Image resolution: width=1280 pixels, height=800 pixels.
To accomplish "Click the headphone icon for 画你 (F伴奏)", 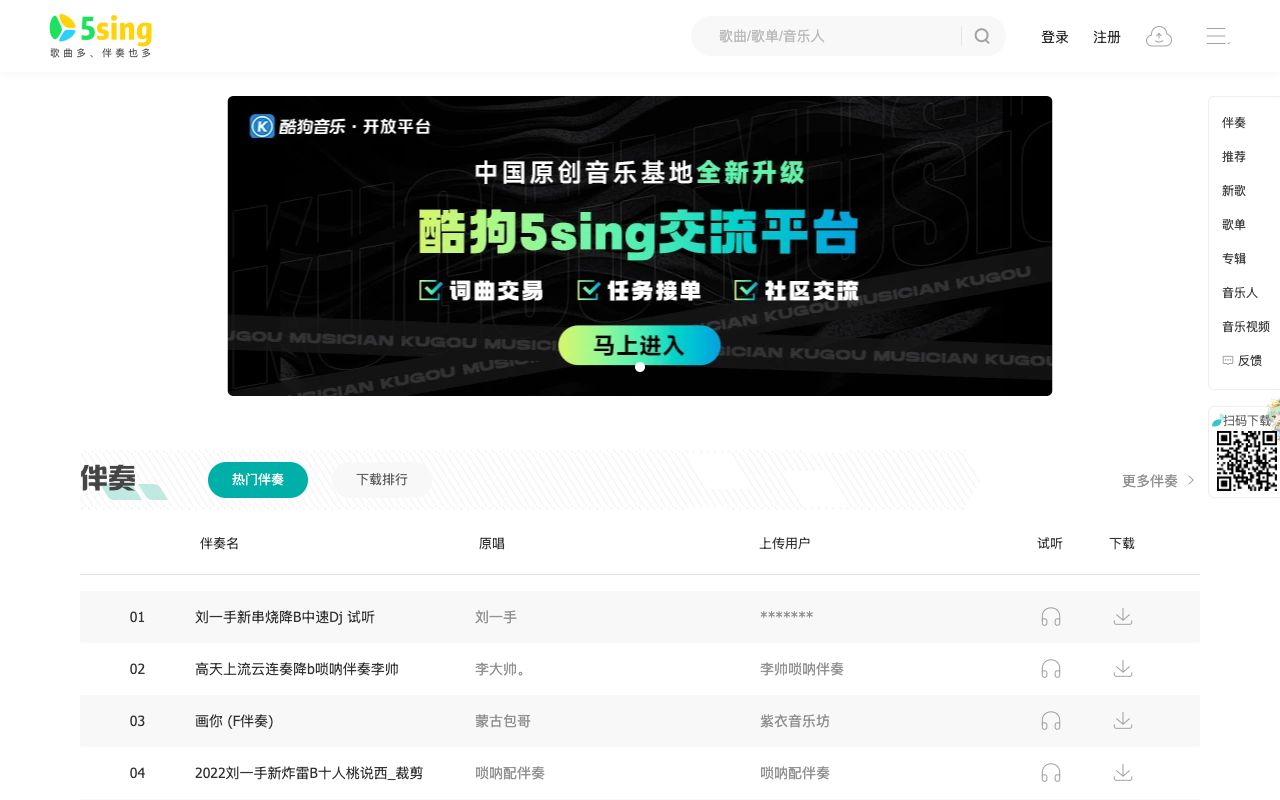I will 1050,721.
